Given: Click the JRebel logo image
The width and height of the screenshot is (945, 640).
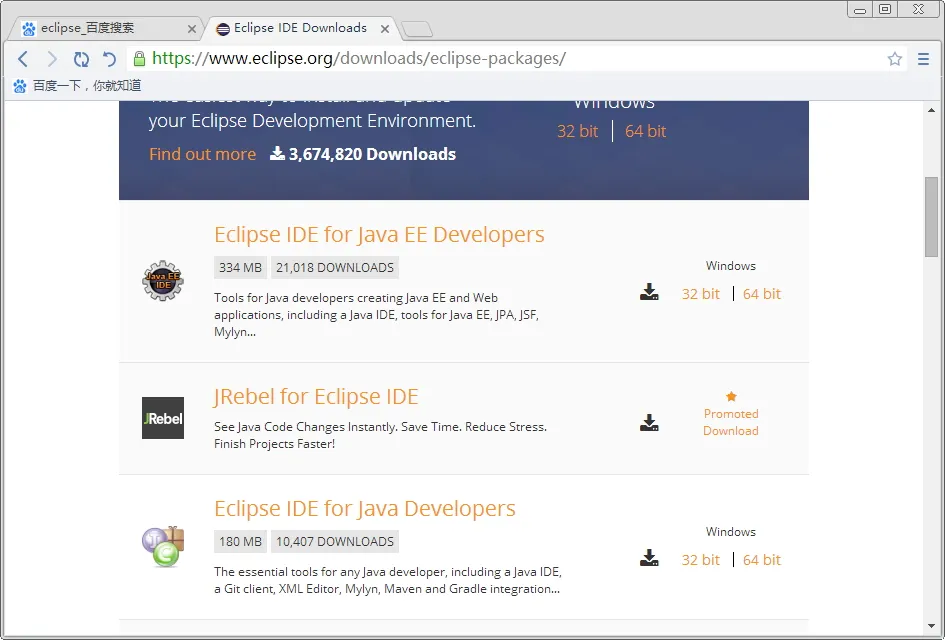Looking at the screenshot, I should pos(163,418).
